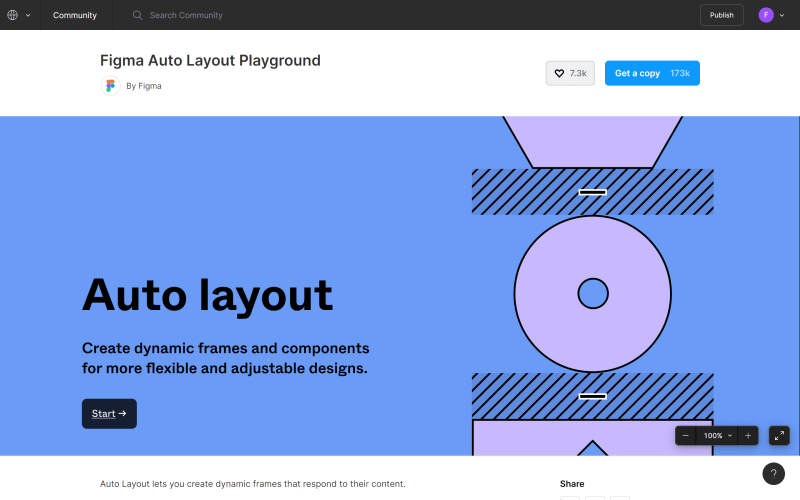Like the file with heart 7.3k button
Viewport: 800px width, 500px height.
point(570,73)
